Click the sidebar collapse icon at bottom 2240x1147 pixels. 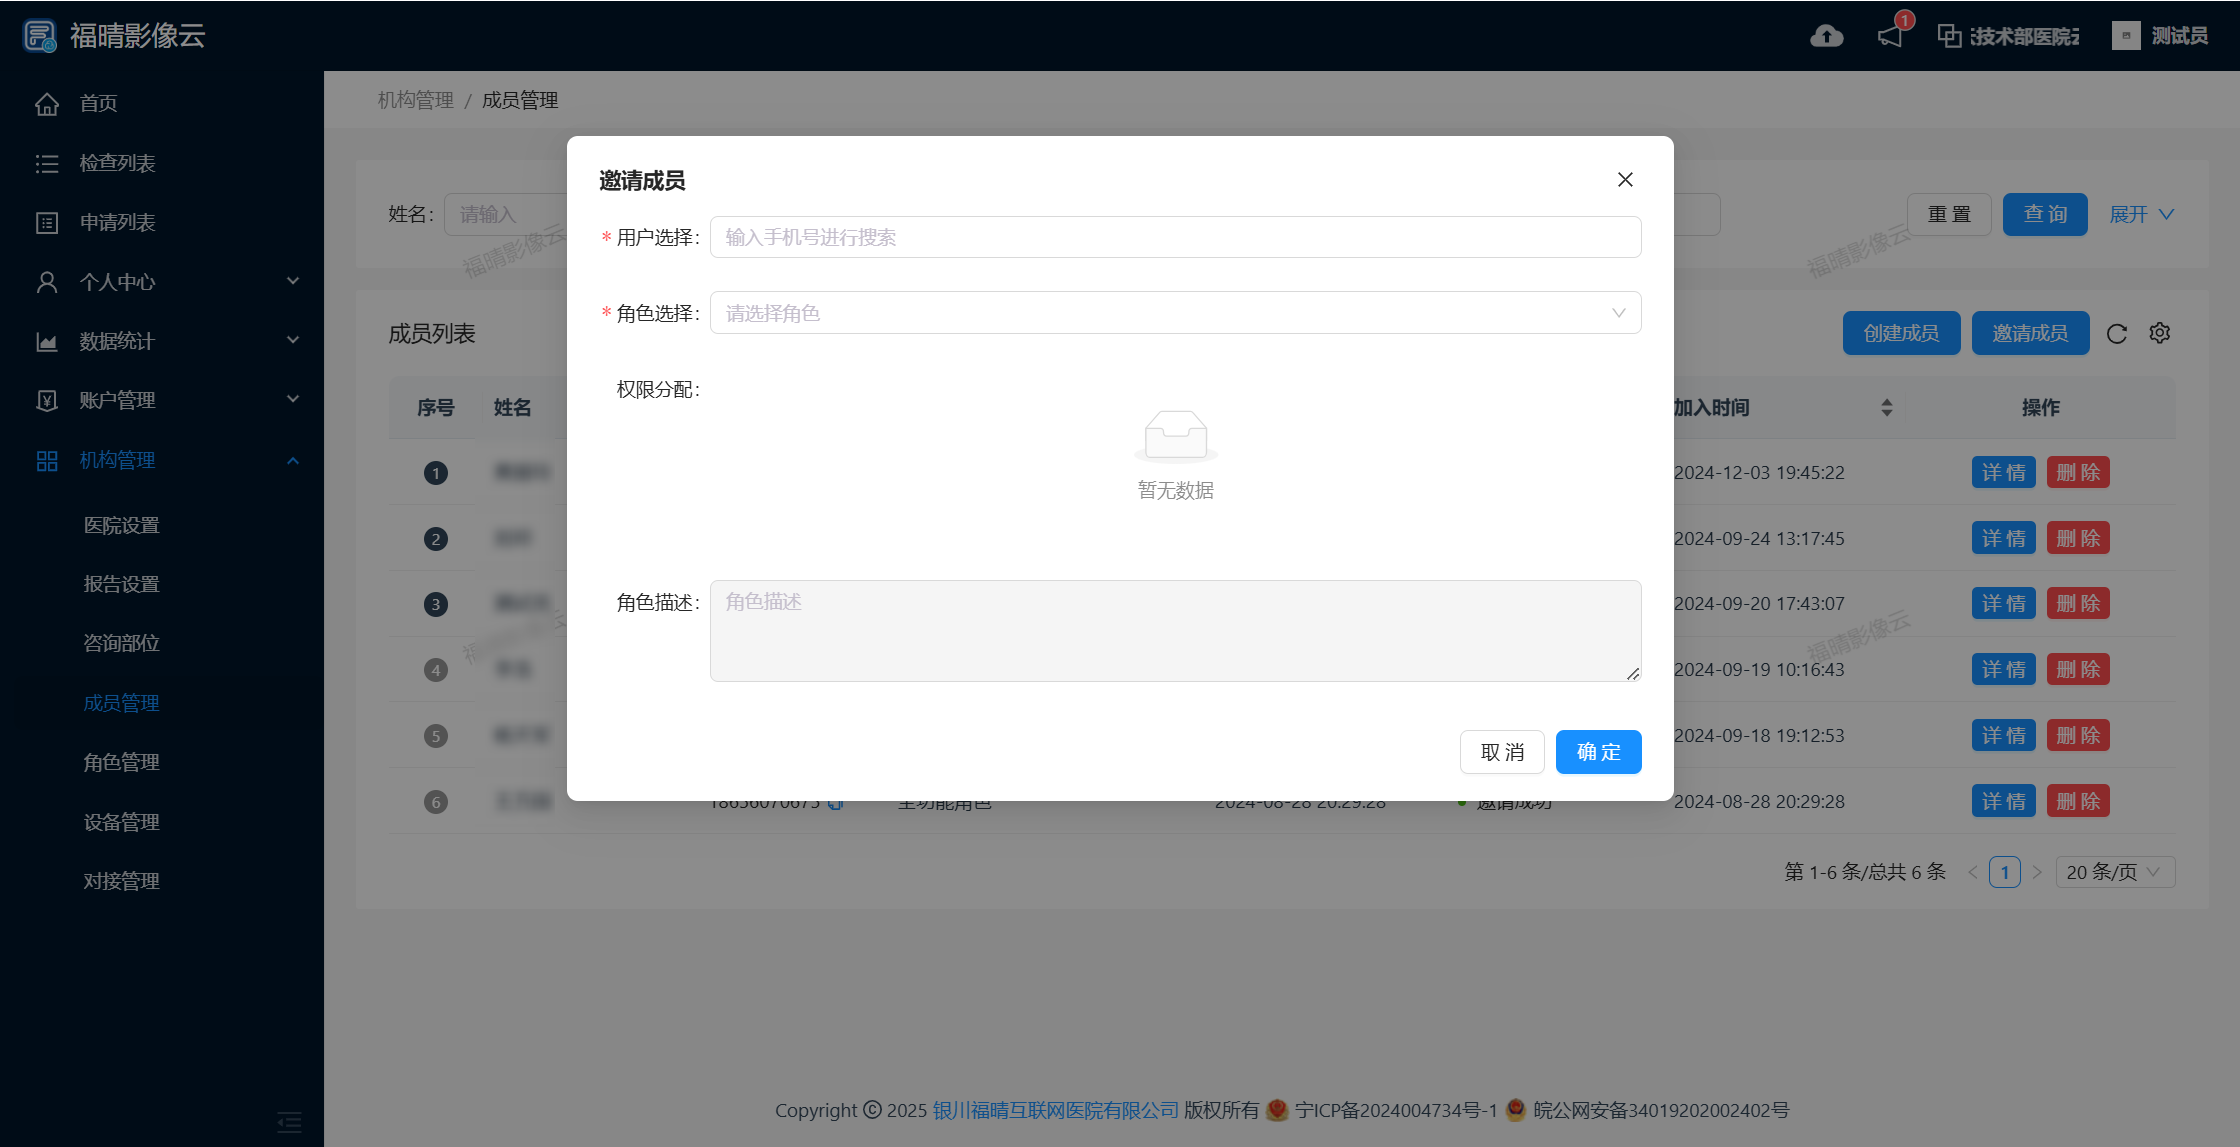(289, 1122)
